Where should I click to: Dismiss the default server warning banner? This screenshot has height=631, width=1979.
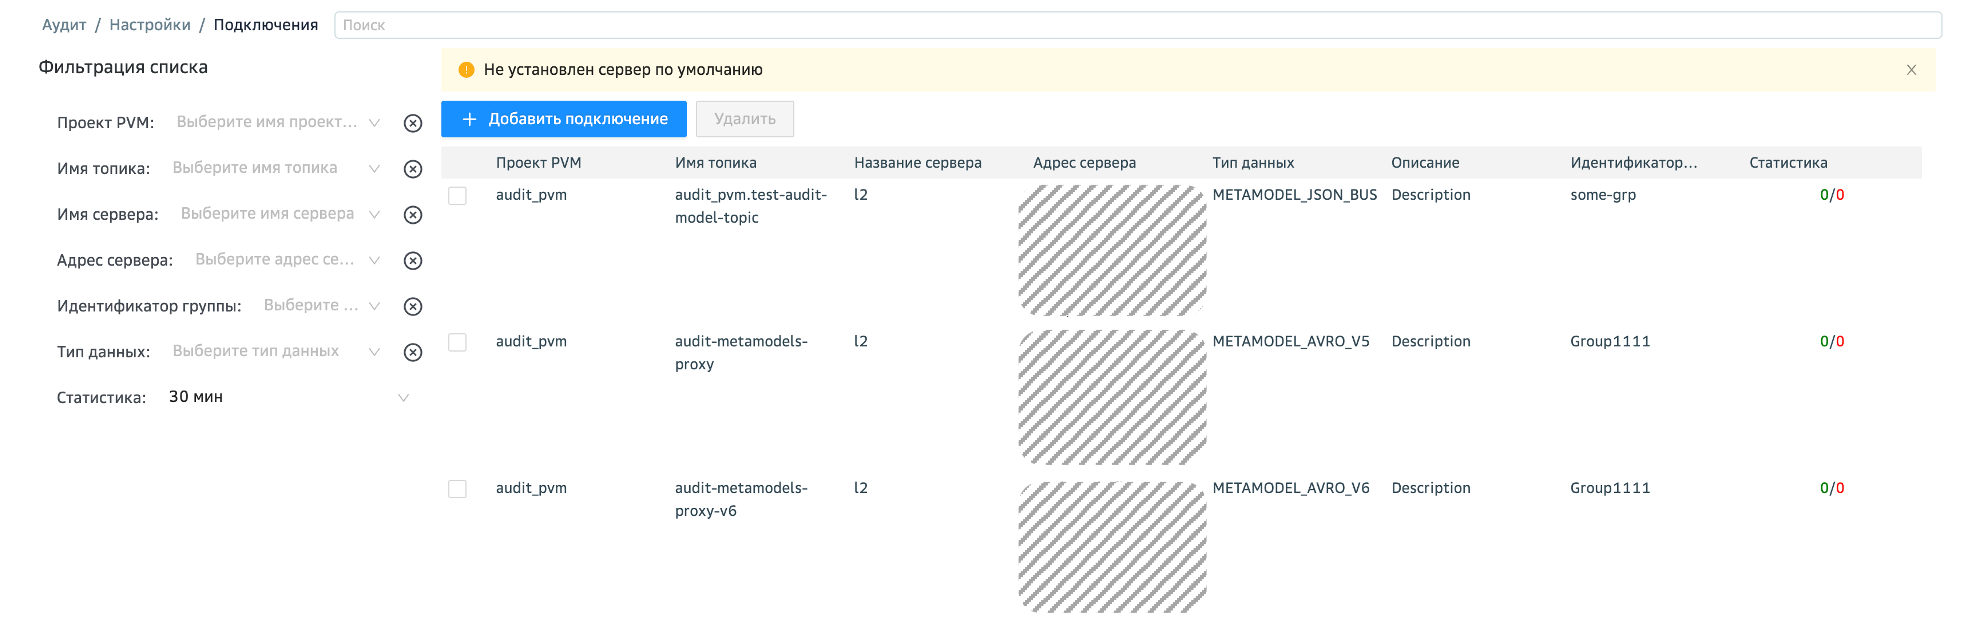1910,70
